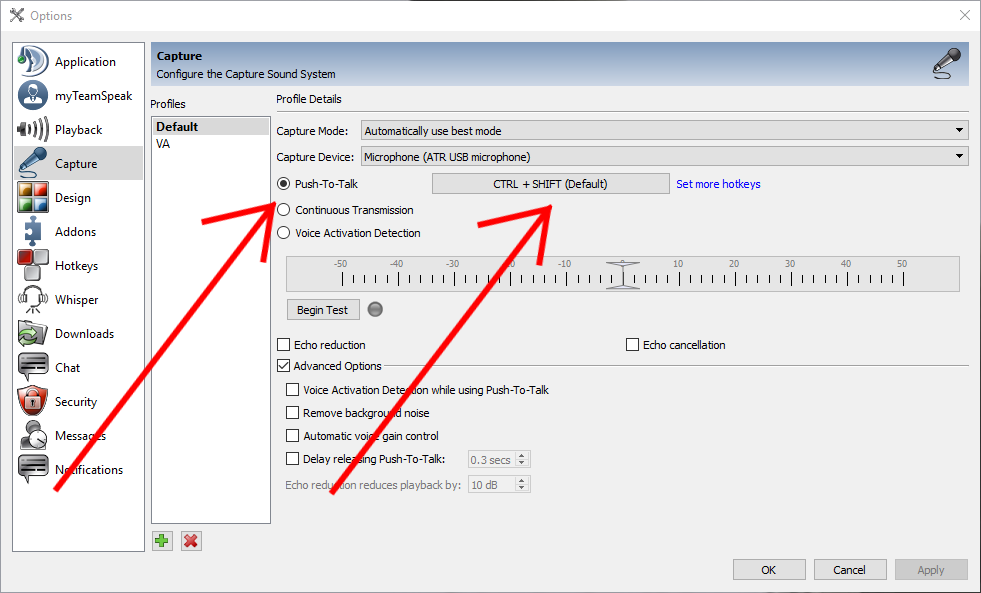Open the Notifications bubble icon
981x593 pixels.
(x=33, y=469)
